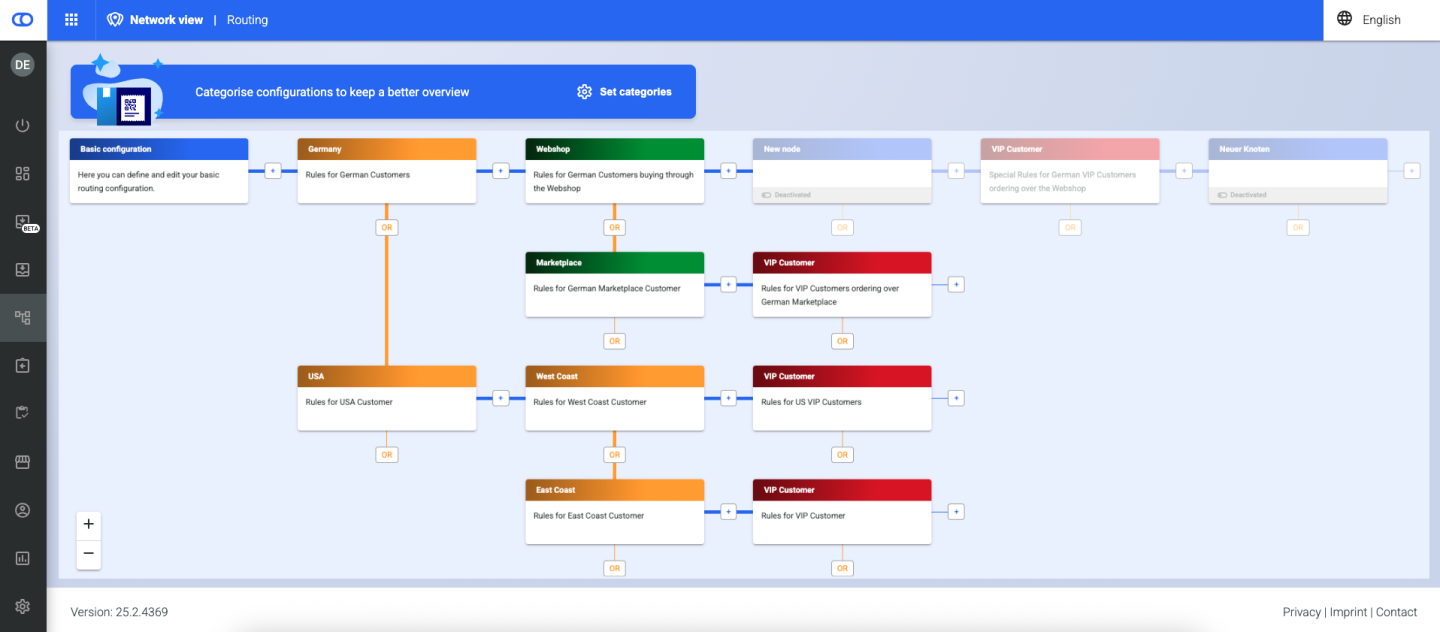Open the bar chart reports icon
The image size is (1440, 632).
click(23, 558)
